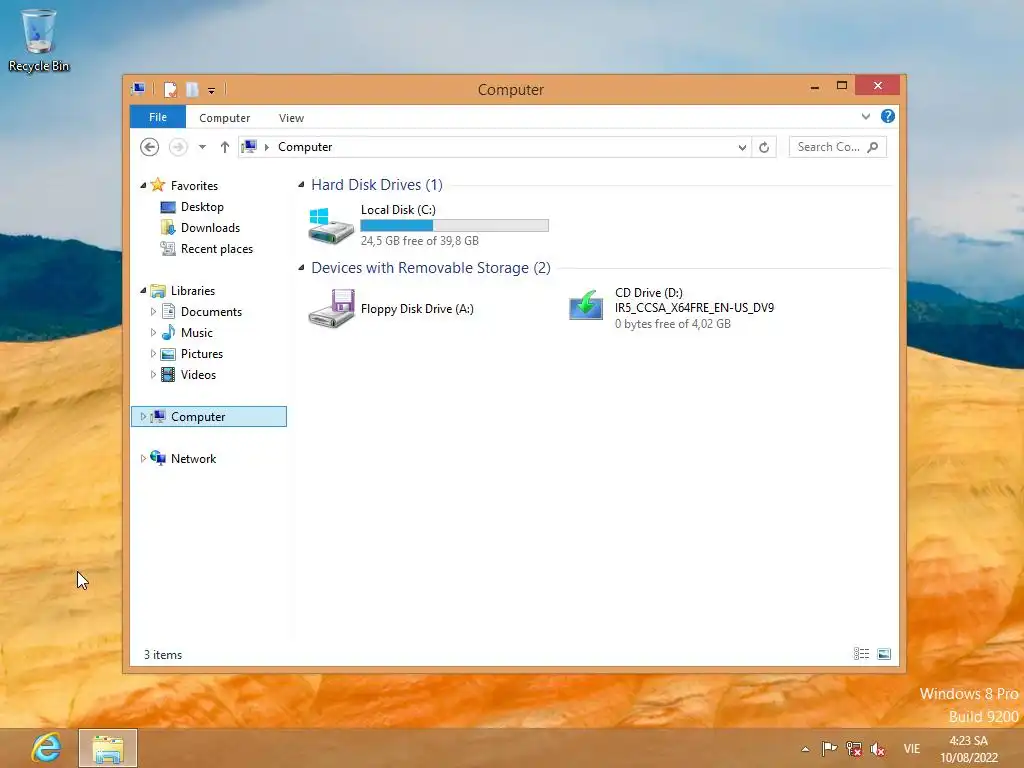Select Downloads under Favorites
1024x768 pixels.
(x=210, y=227)
